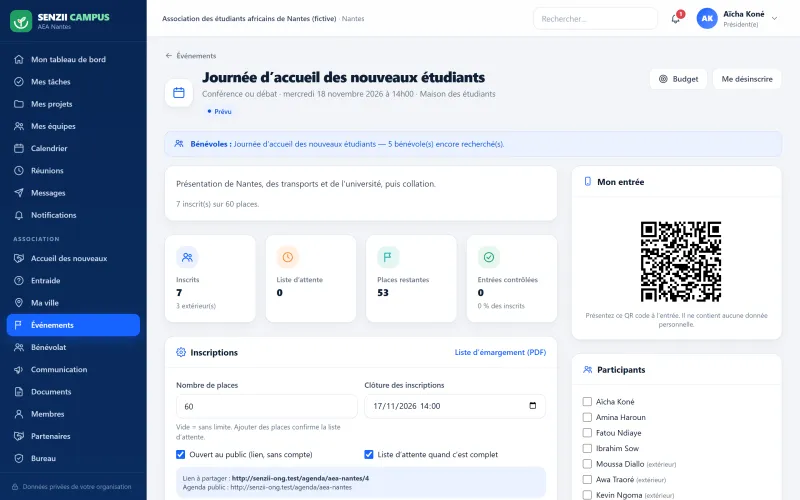Go to Ma ville
Viewport: 800px width, 500px height.
[73, 303]
